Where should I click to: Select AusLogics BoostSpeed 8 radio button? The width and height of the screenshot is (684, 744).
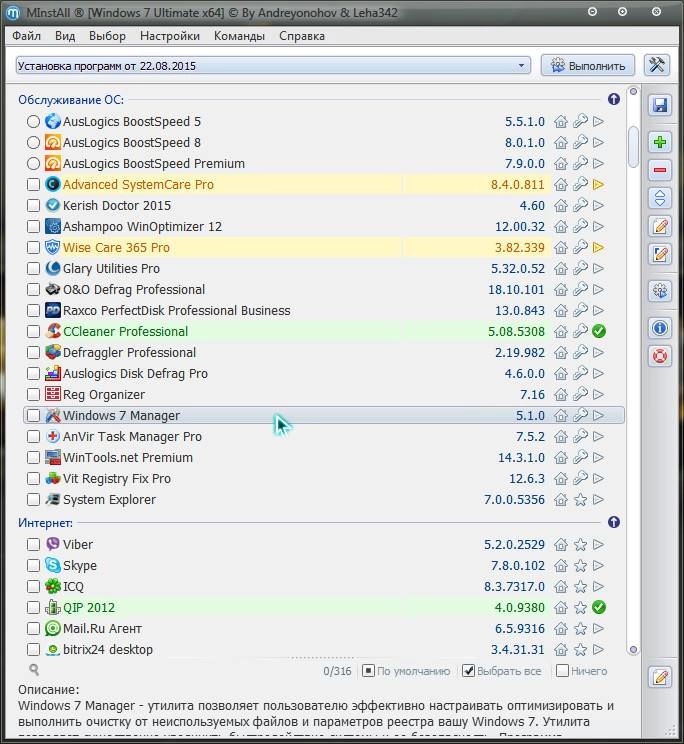pyautogui.click(x=33, y=142)
